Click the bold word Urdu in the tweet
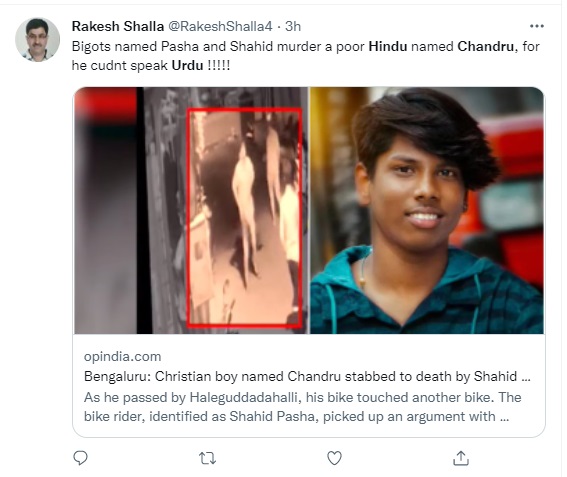567x477 pixels. [187, 66]
